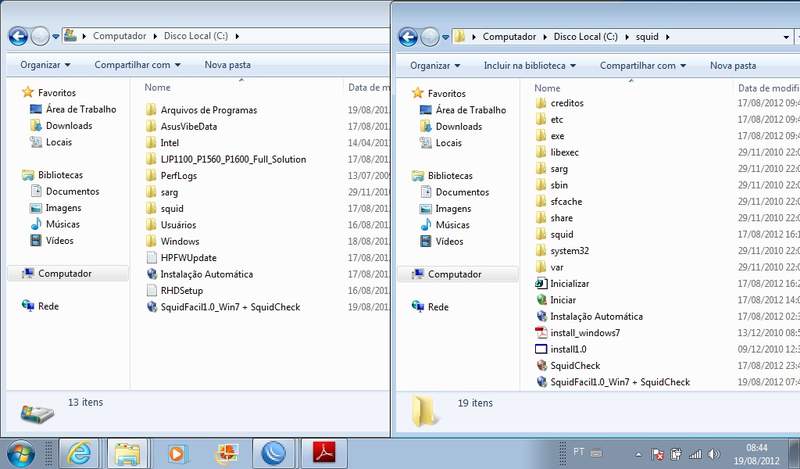Open Organizar dropdown in Disco Local window

[45, 65]
